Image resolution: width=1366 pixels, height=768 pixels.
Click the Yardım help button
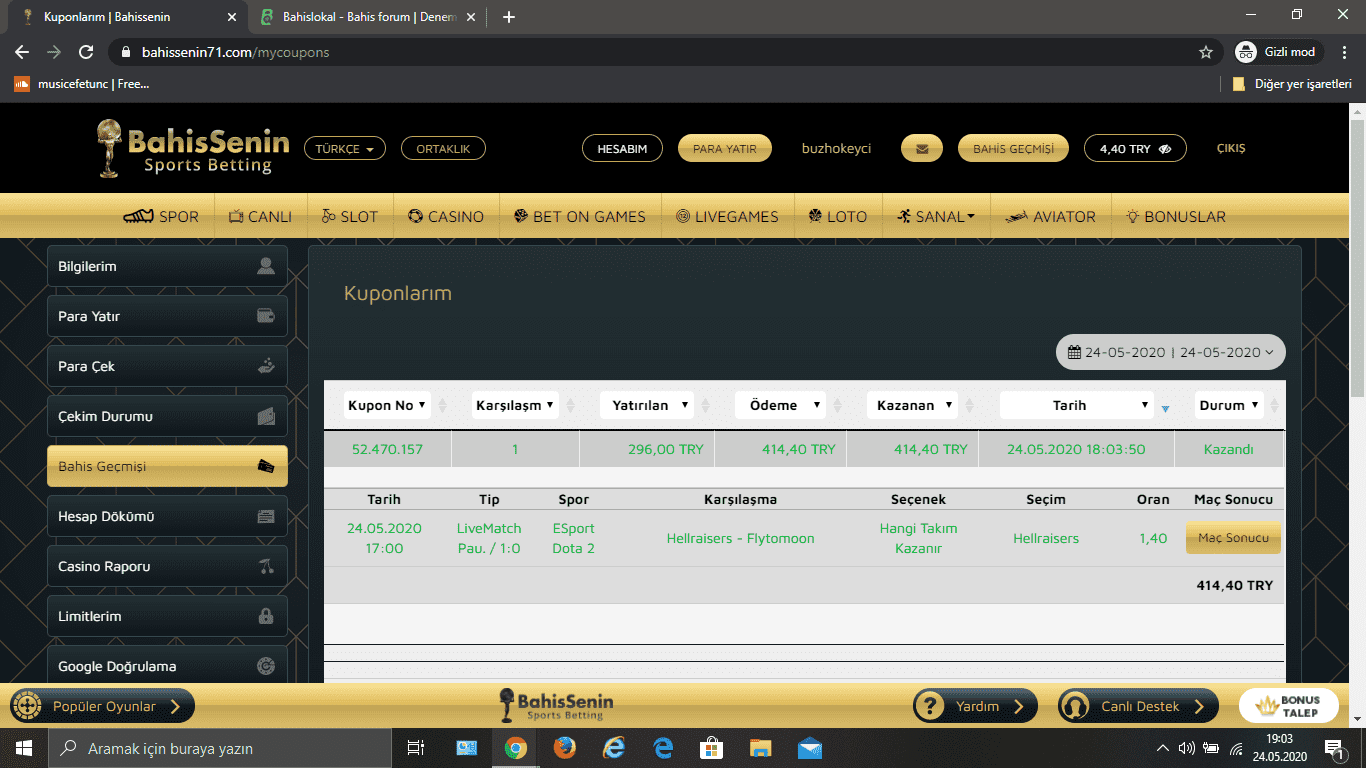[x=975, y=706]
